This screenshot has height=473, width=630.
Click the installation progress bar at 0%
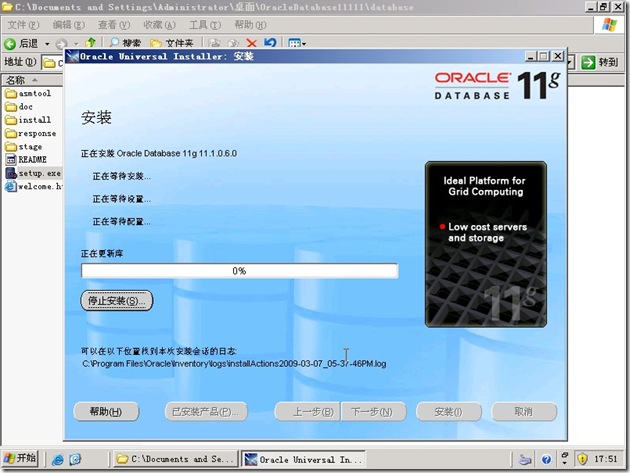coord(239,271)
